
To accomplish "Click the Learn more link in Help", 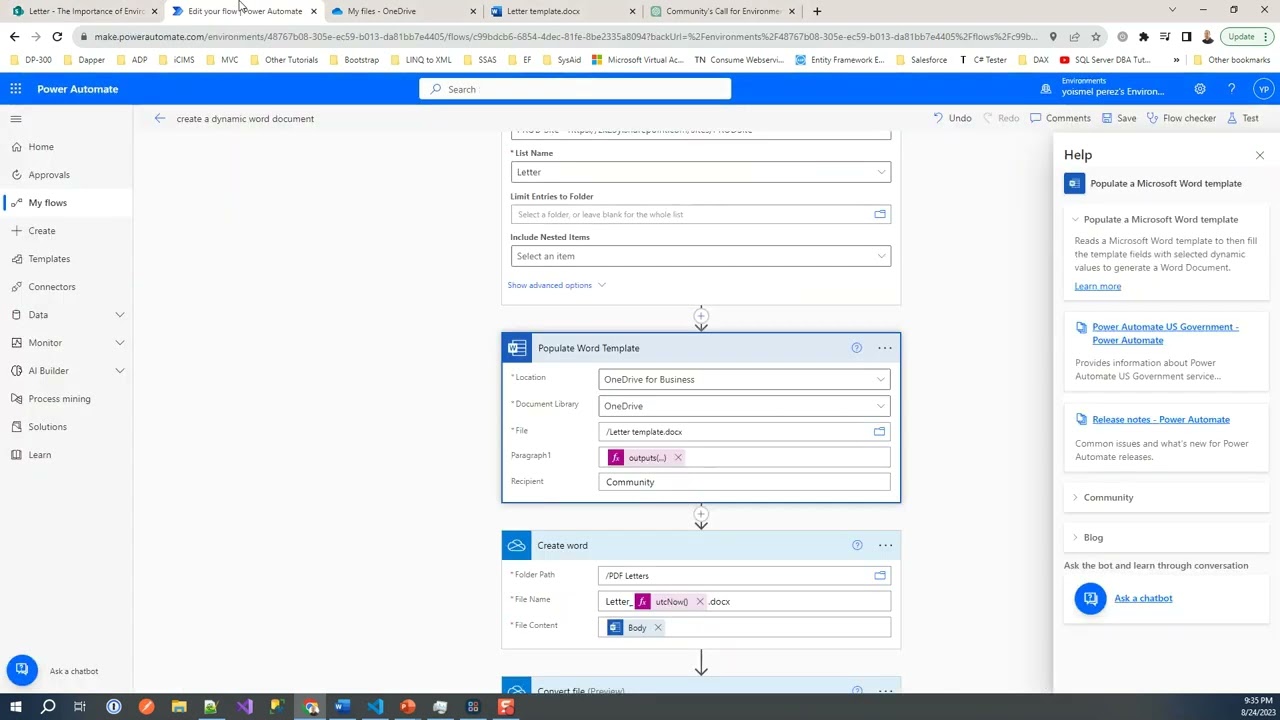I will 1098,286.
